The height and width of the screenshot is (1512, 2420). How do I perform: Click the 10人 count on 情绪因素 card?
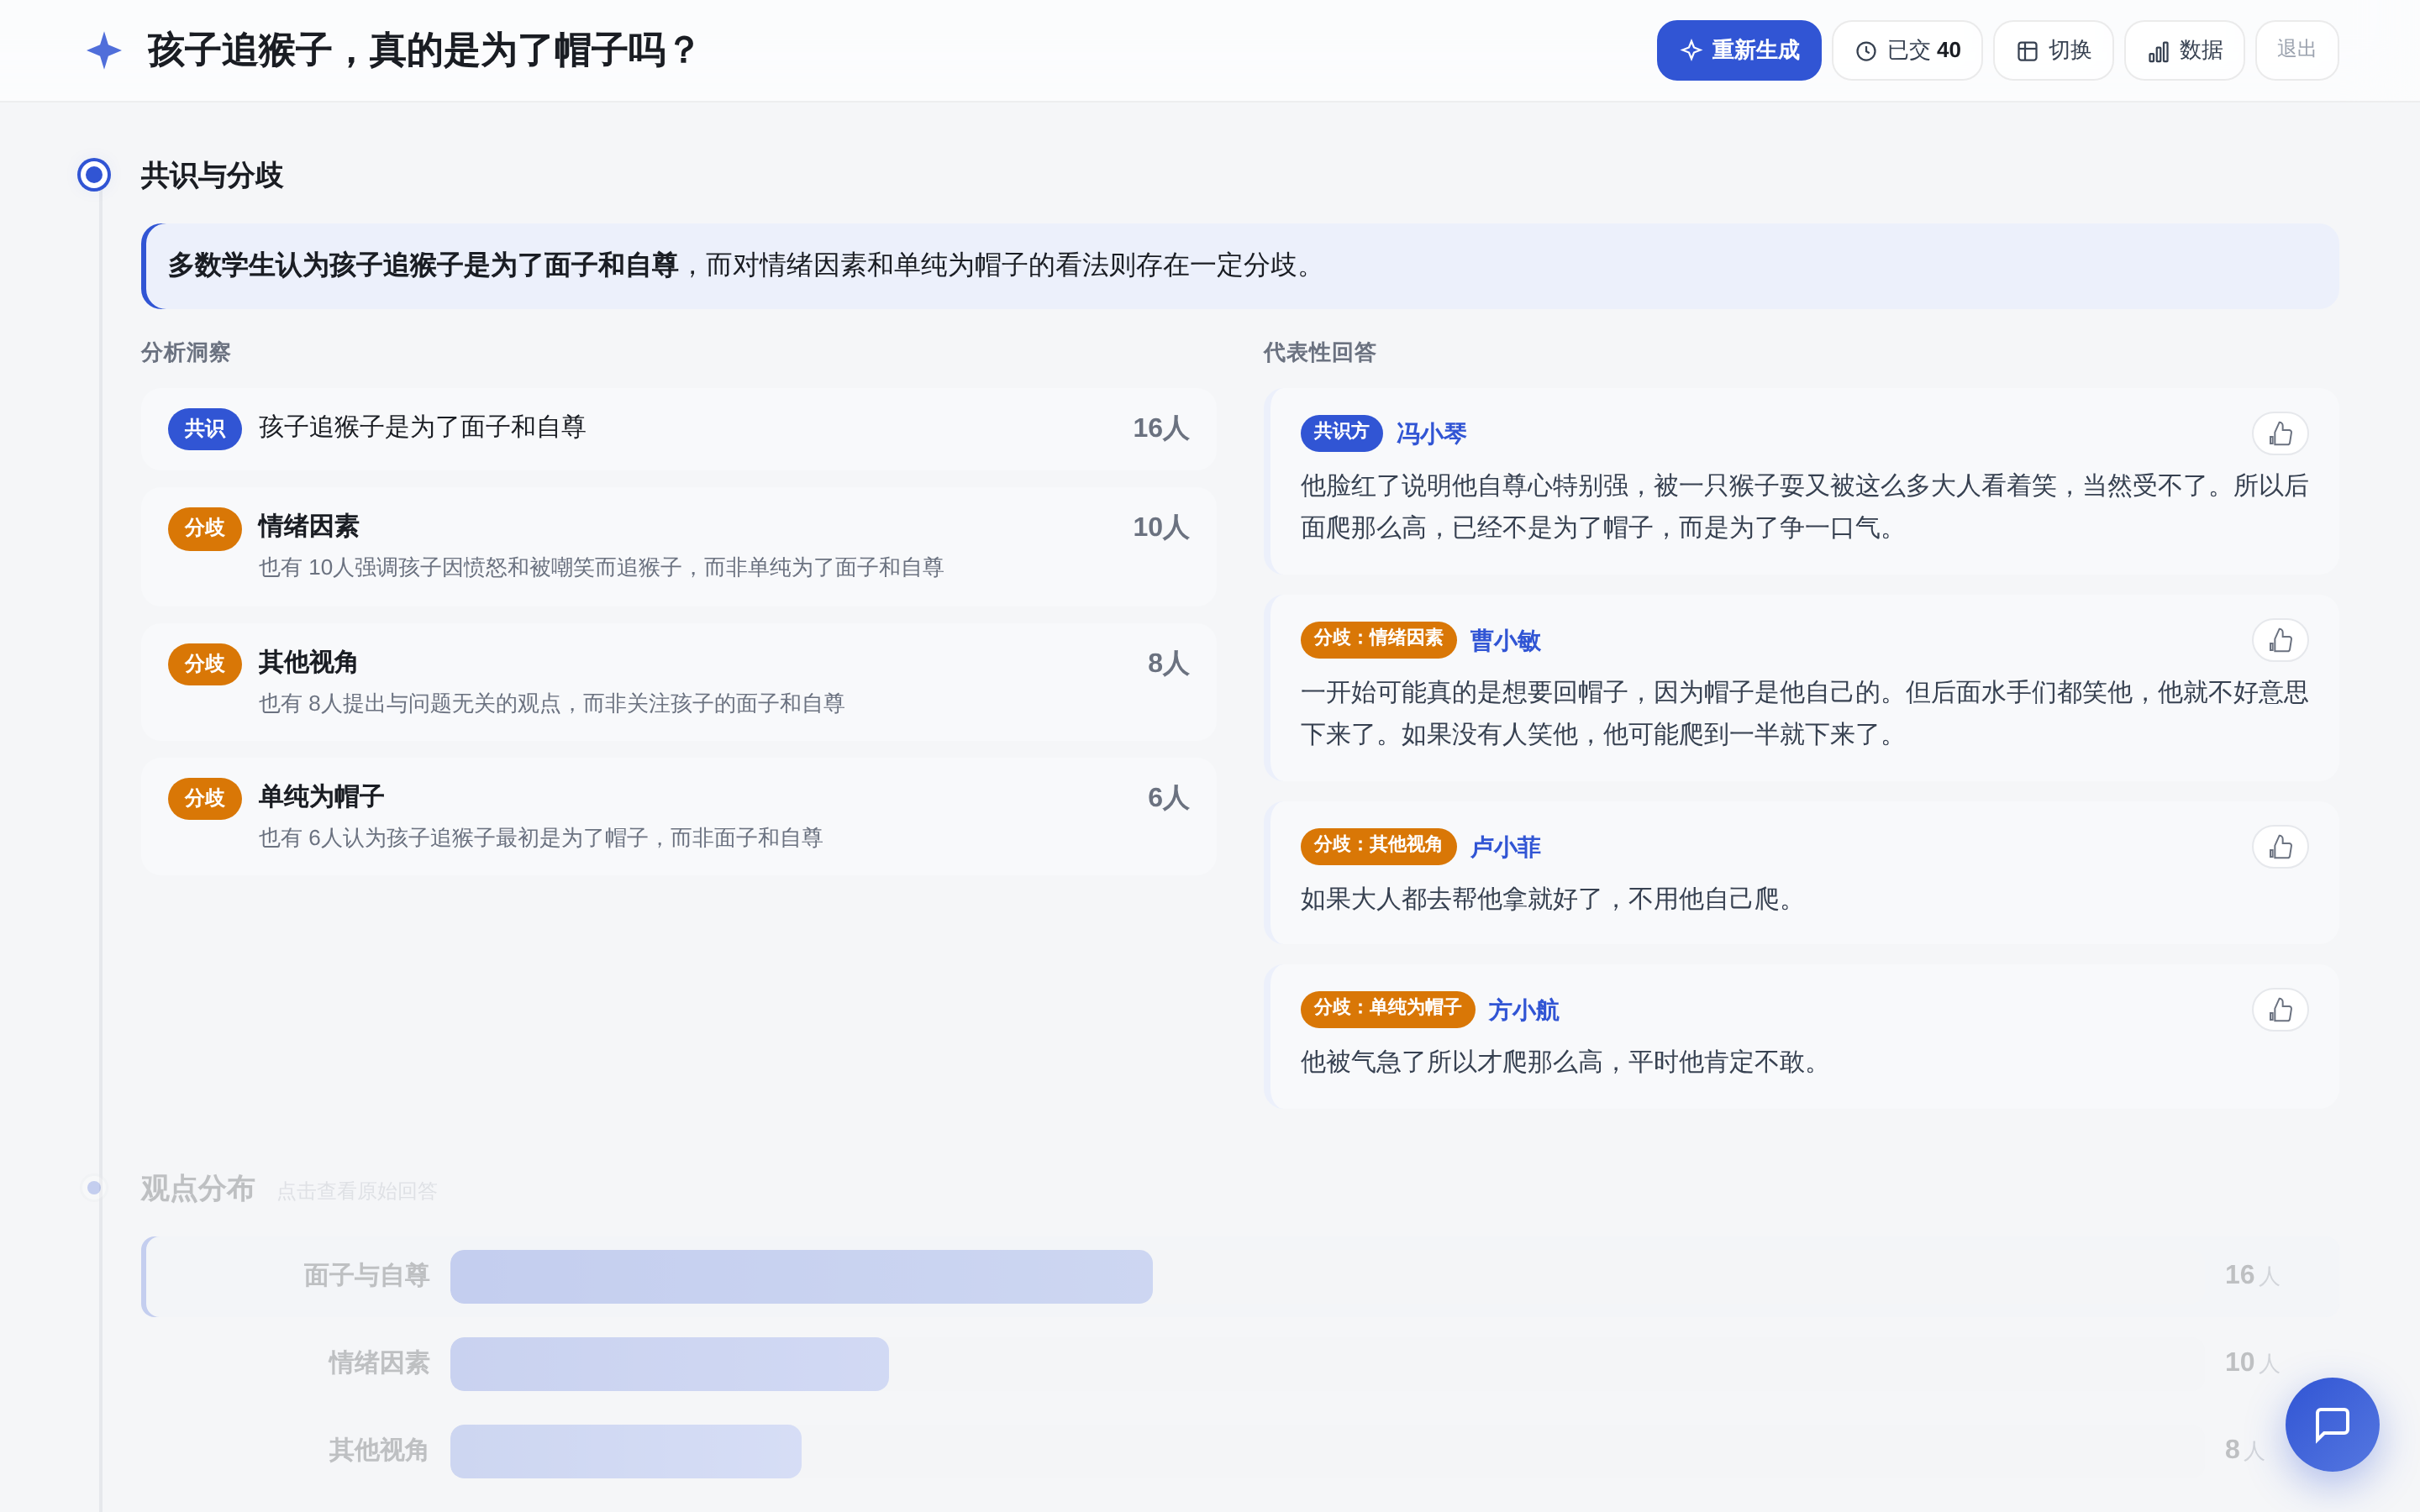(x=1160, y=527)
